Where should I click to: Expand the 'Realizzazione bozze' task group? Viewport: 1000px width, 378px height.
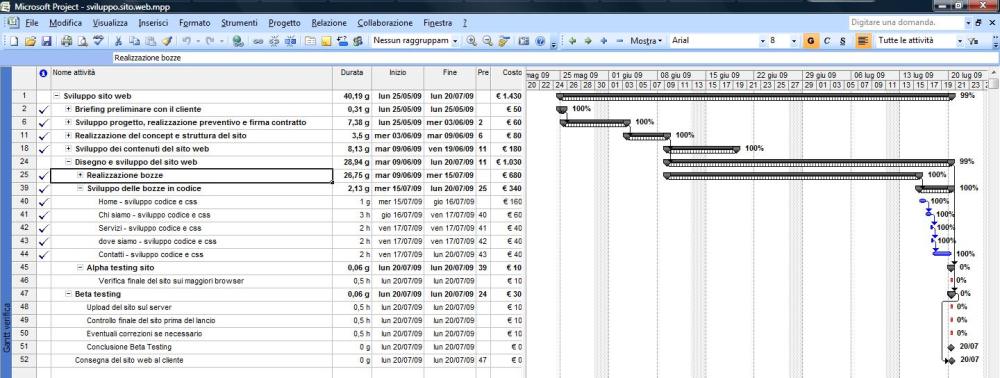tap(80, 175)
